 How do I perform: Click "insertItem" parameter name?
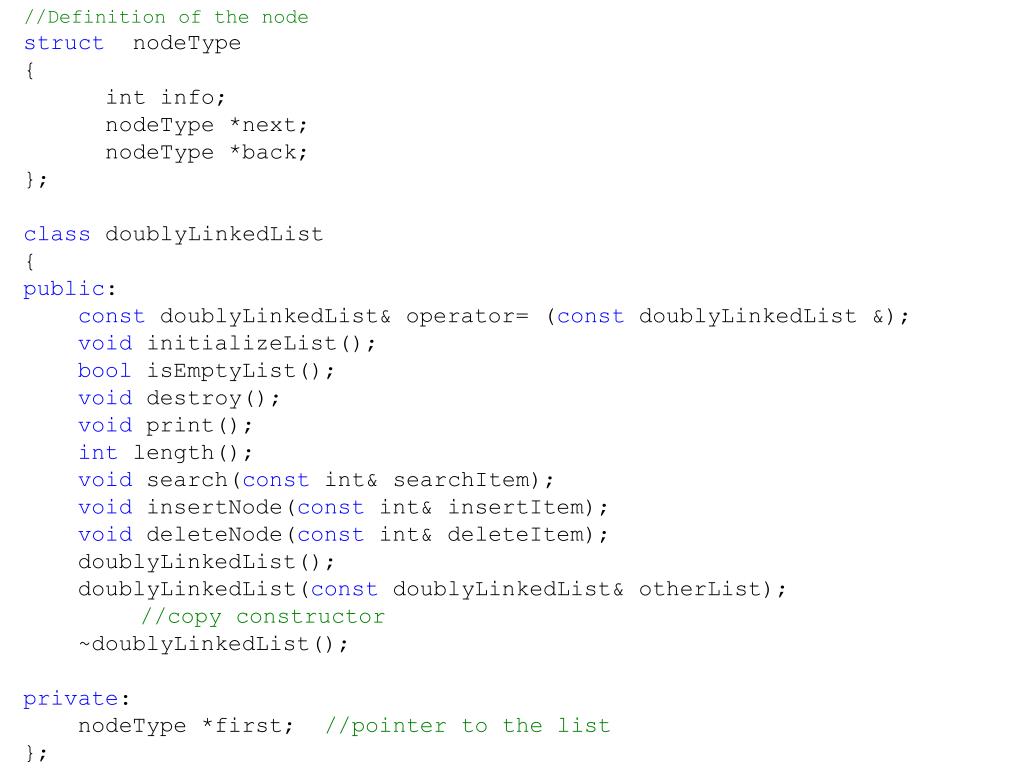point(516,508)
